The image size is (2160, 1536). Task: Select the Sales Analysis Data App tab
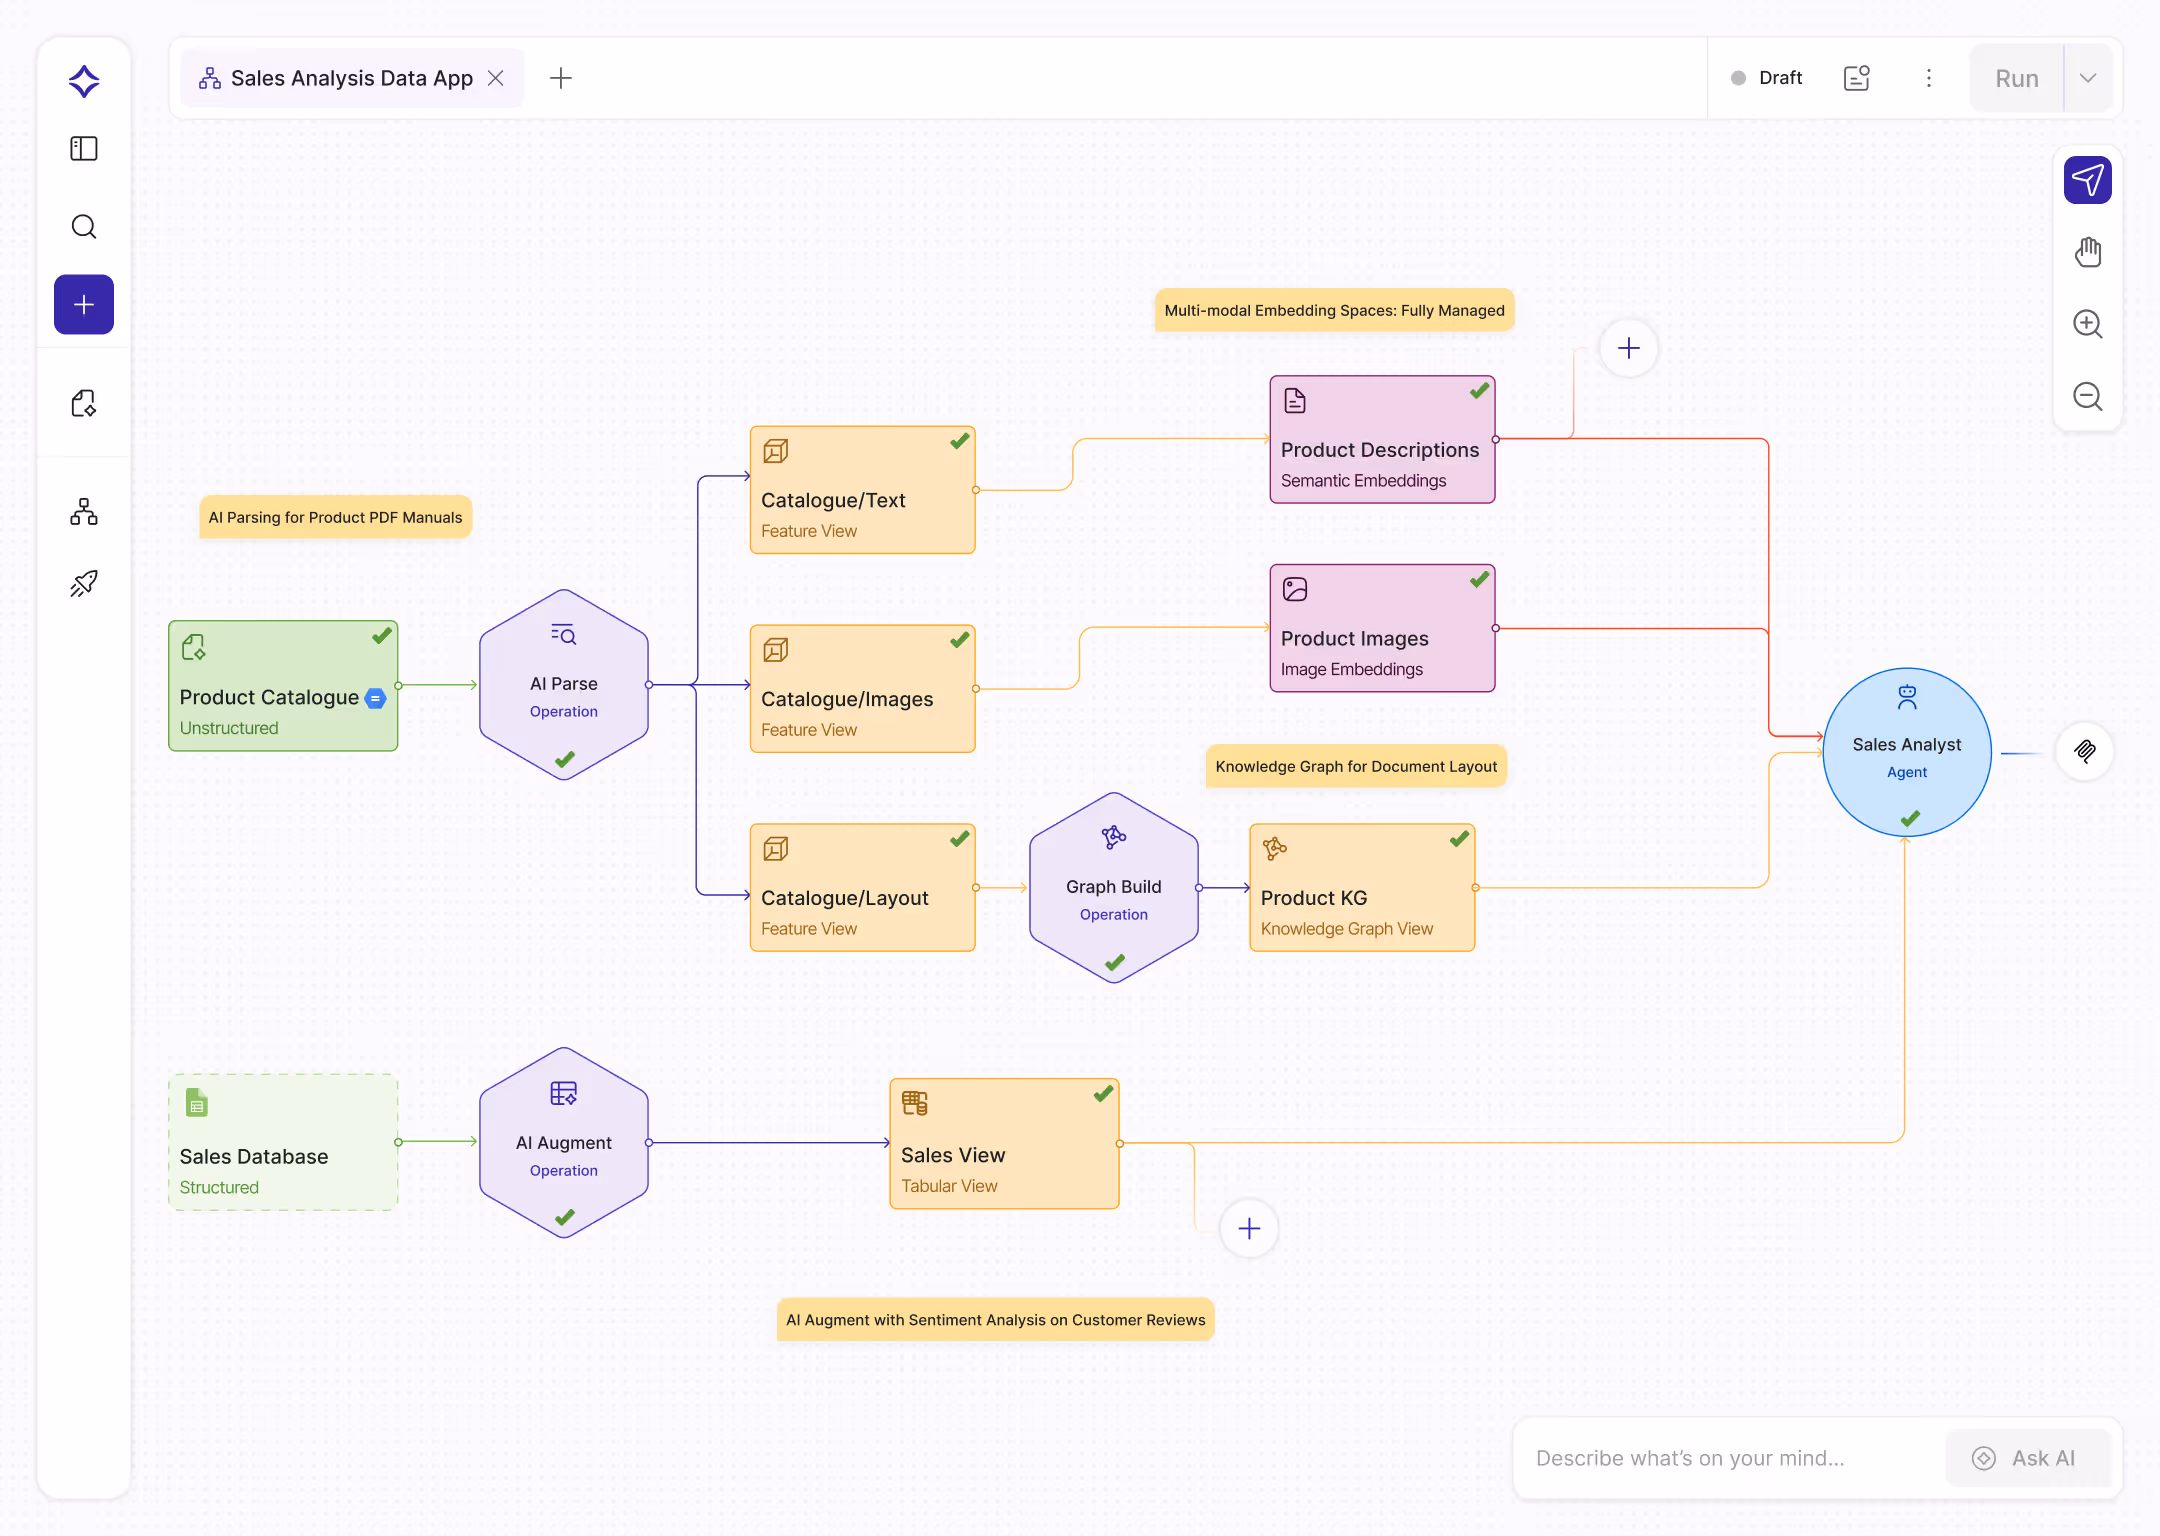[x=350, y=77]
